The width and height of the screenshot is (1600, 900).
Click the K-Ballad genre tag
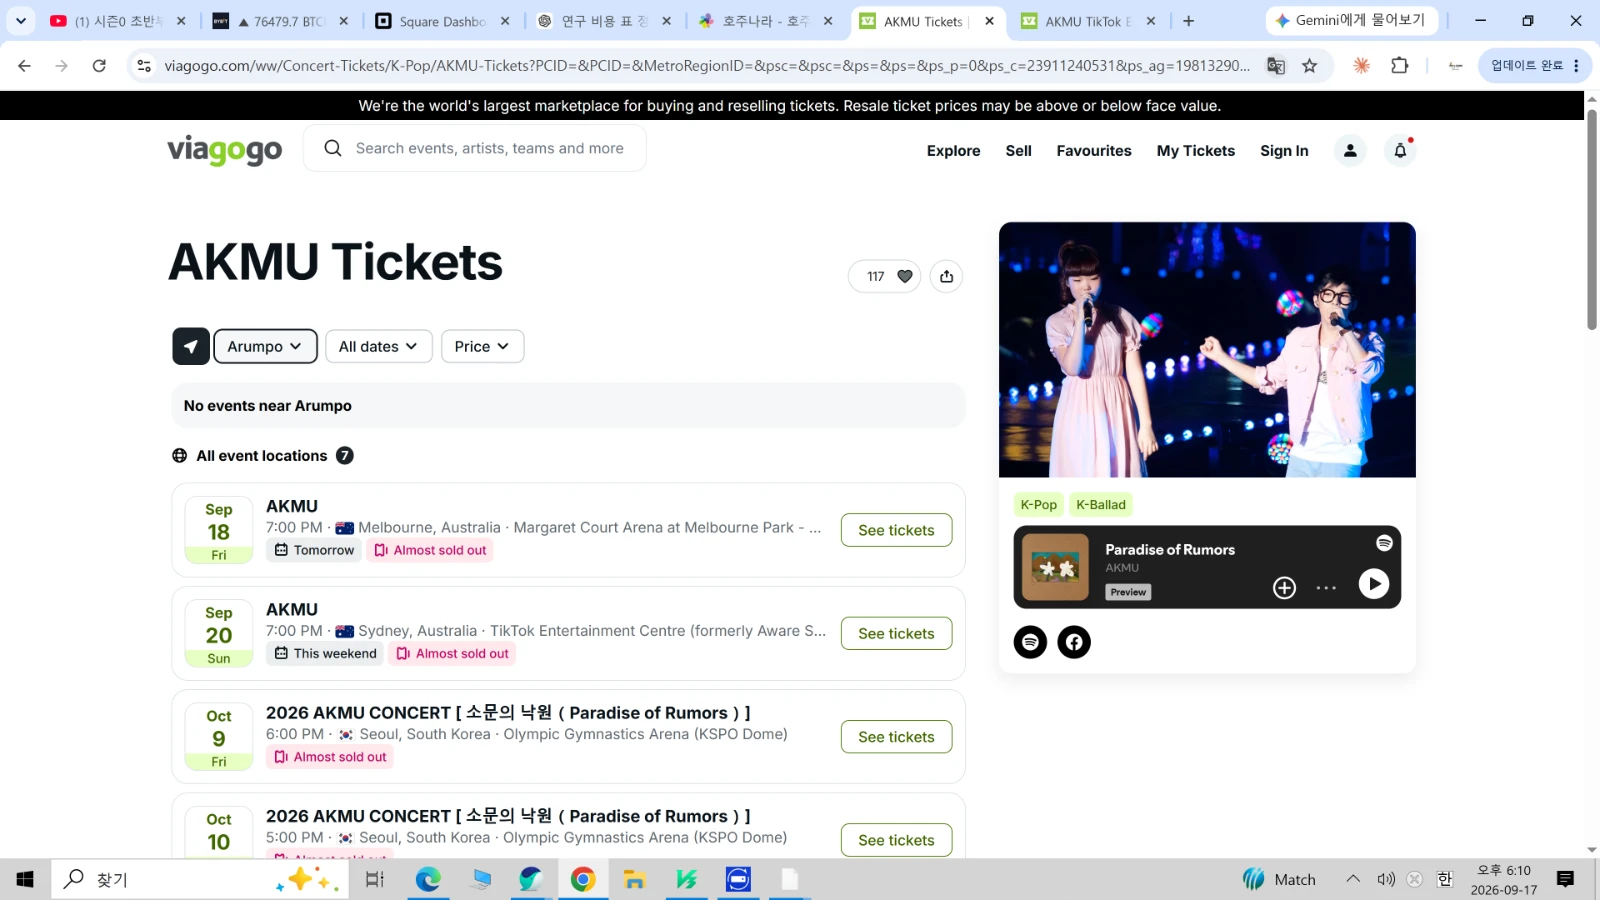(x=1101, y=505)
